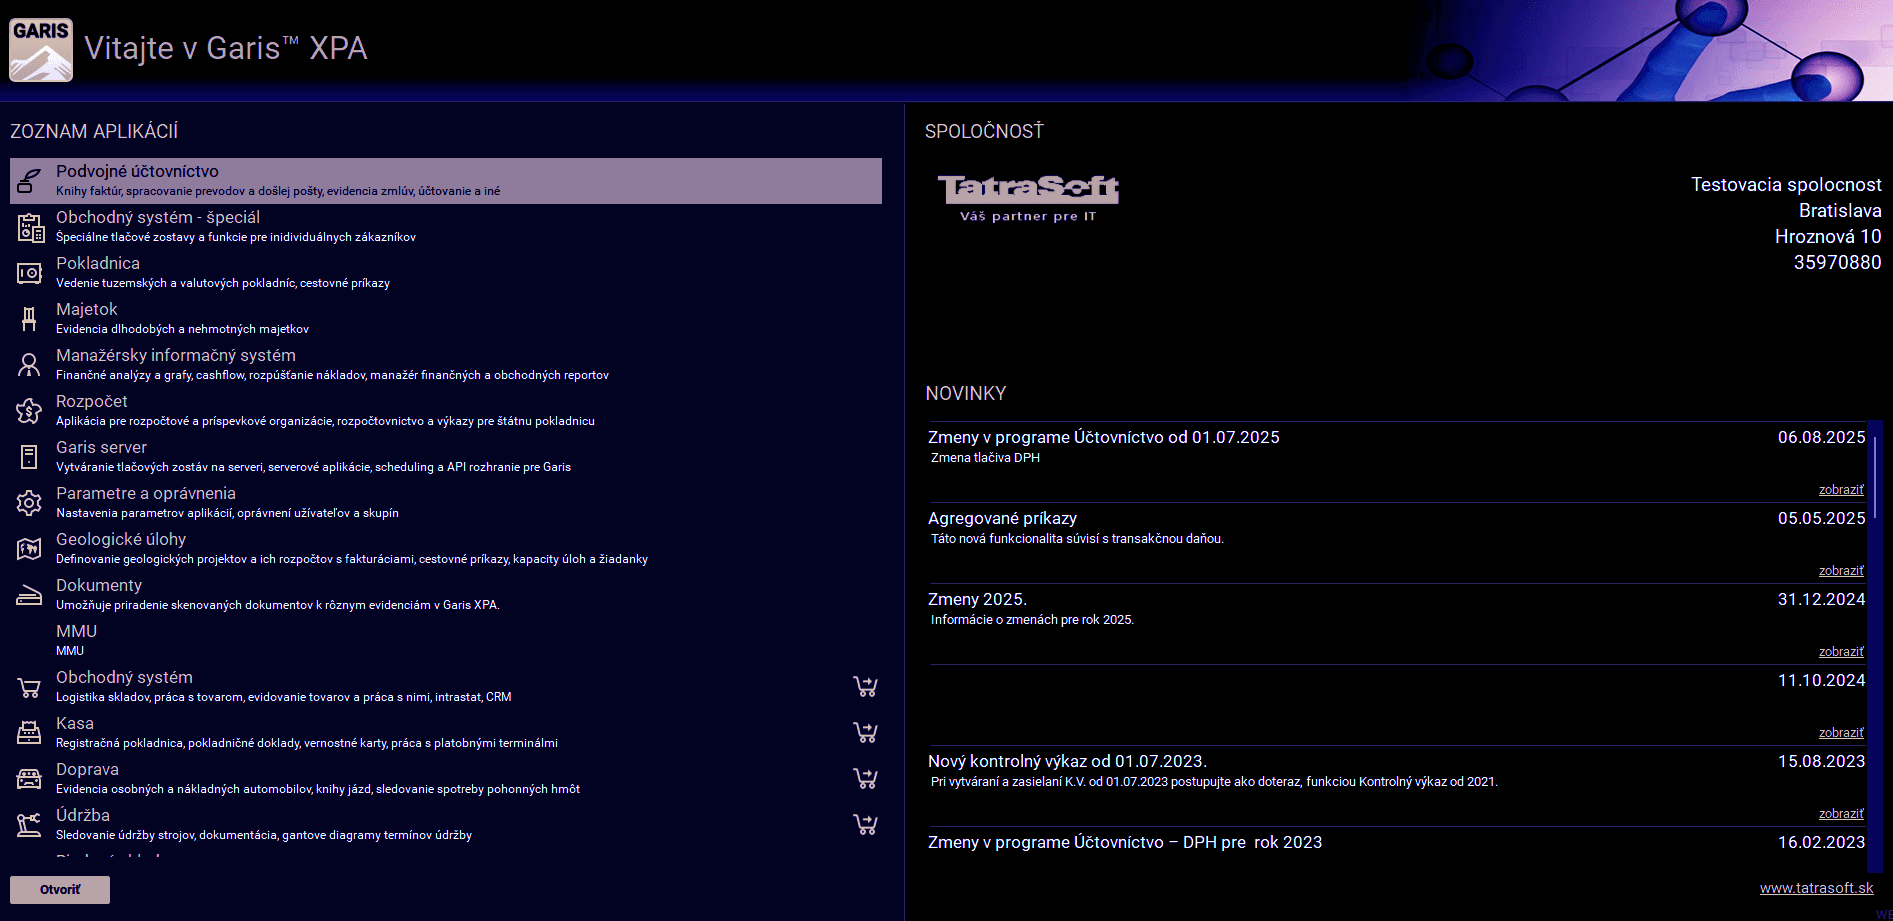1893x921 pixels.
Task: Select Parametre a oprávnenia title
Action: (146, 493)
